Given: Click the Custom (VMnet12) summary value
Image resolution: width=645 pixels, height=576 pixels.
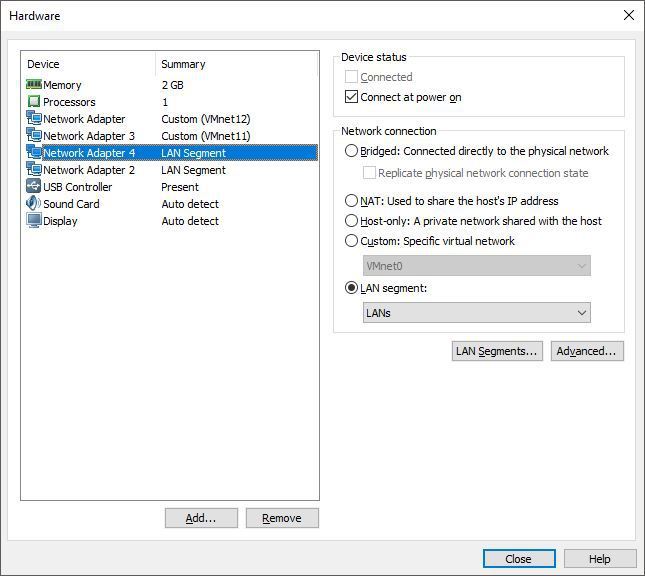Looking at the screenshot, I should click(x=206, y=119).
